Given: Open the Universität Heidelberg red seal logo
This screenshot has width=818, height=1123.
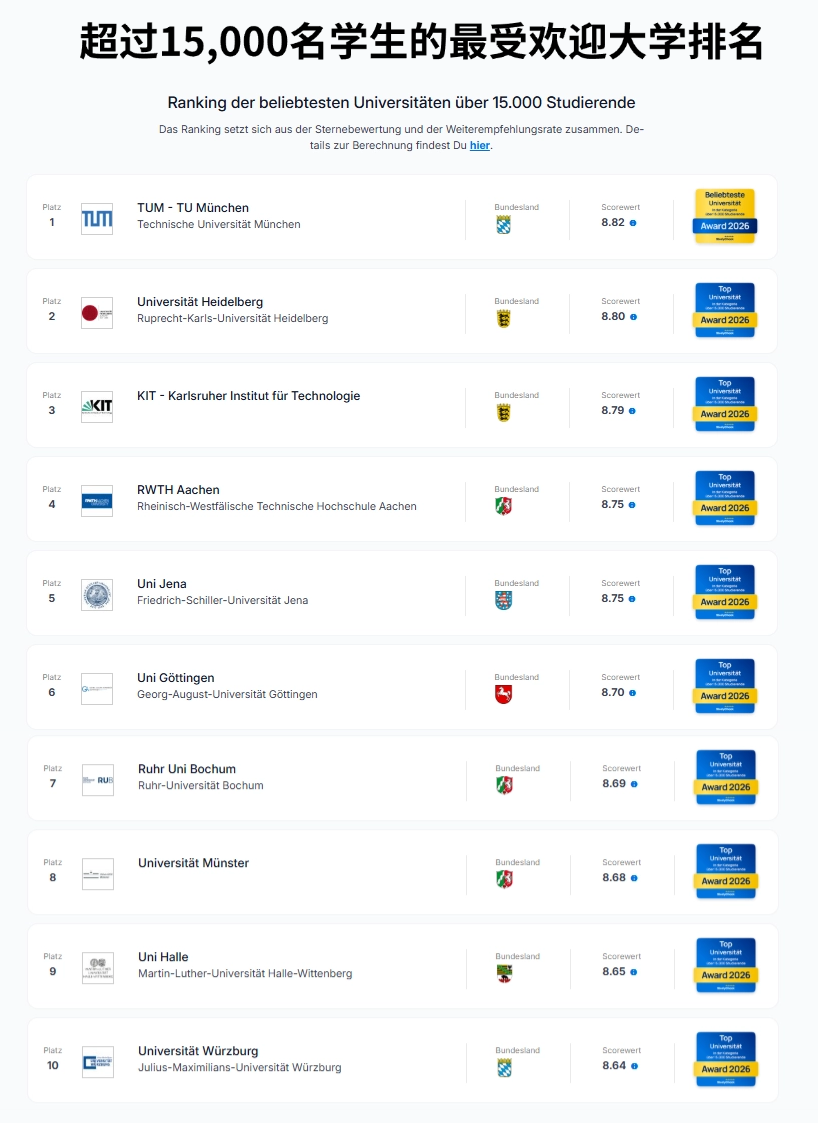Looking at the screenshot, I should (x=97, y=313).
